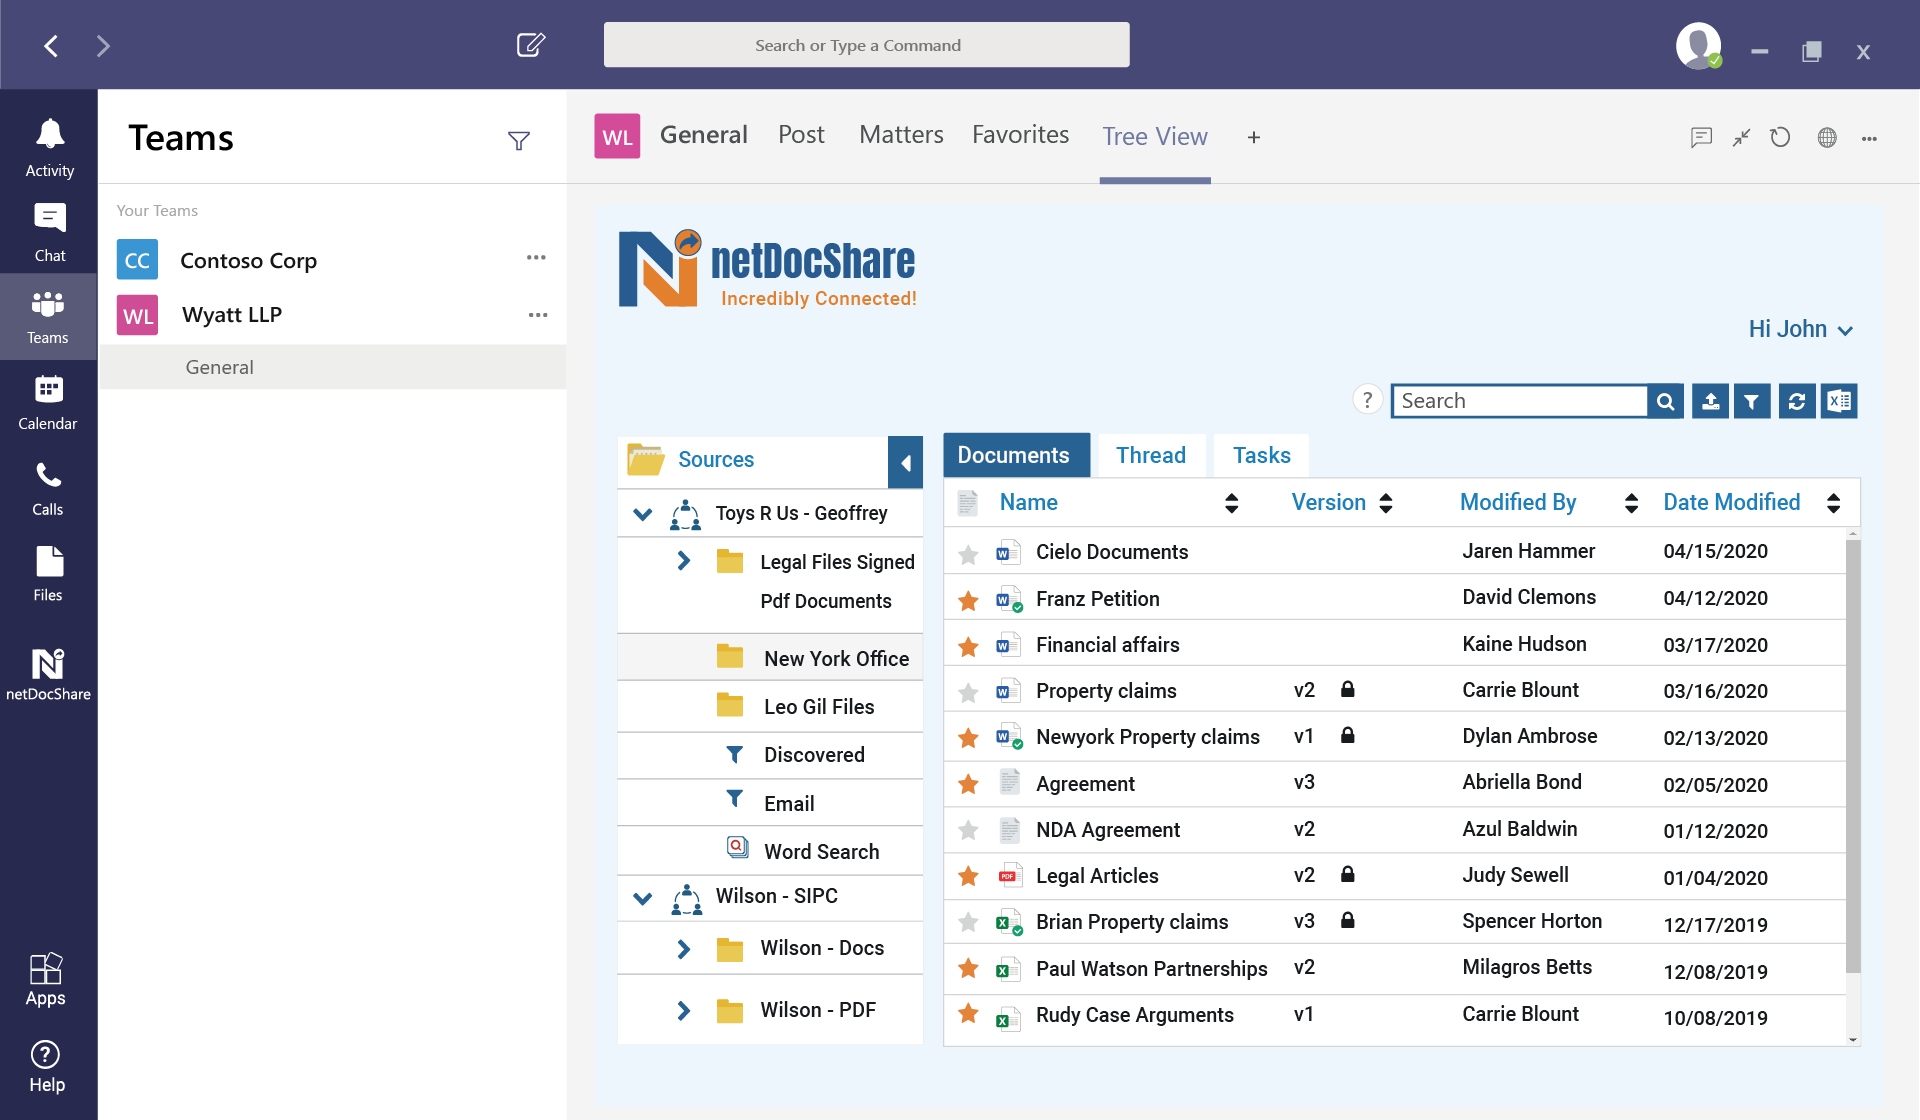Go forward with the right arrow
The width and height of the screenshot is (1920, 1120).
click(x=103, y=46)
